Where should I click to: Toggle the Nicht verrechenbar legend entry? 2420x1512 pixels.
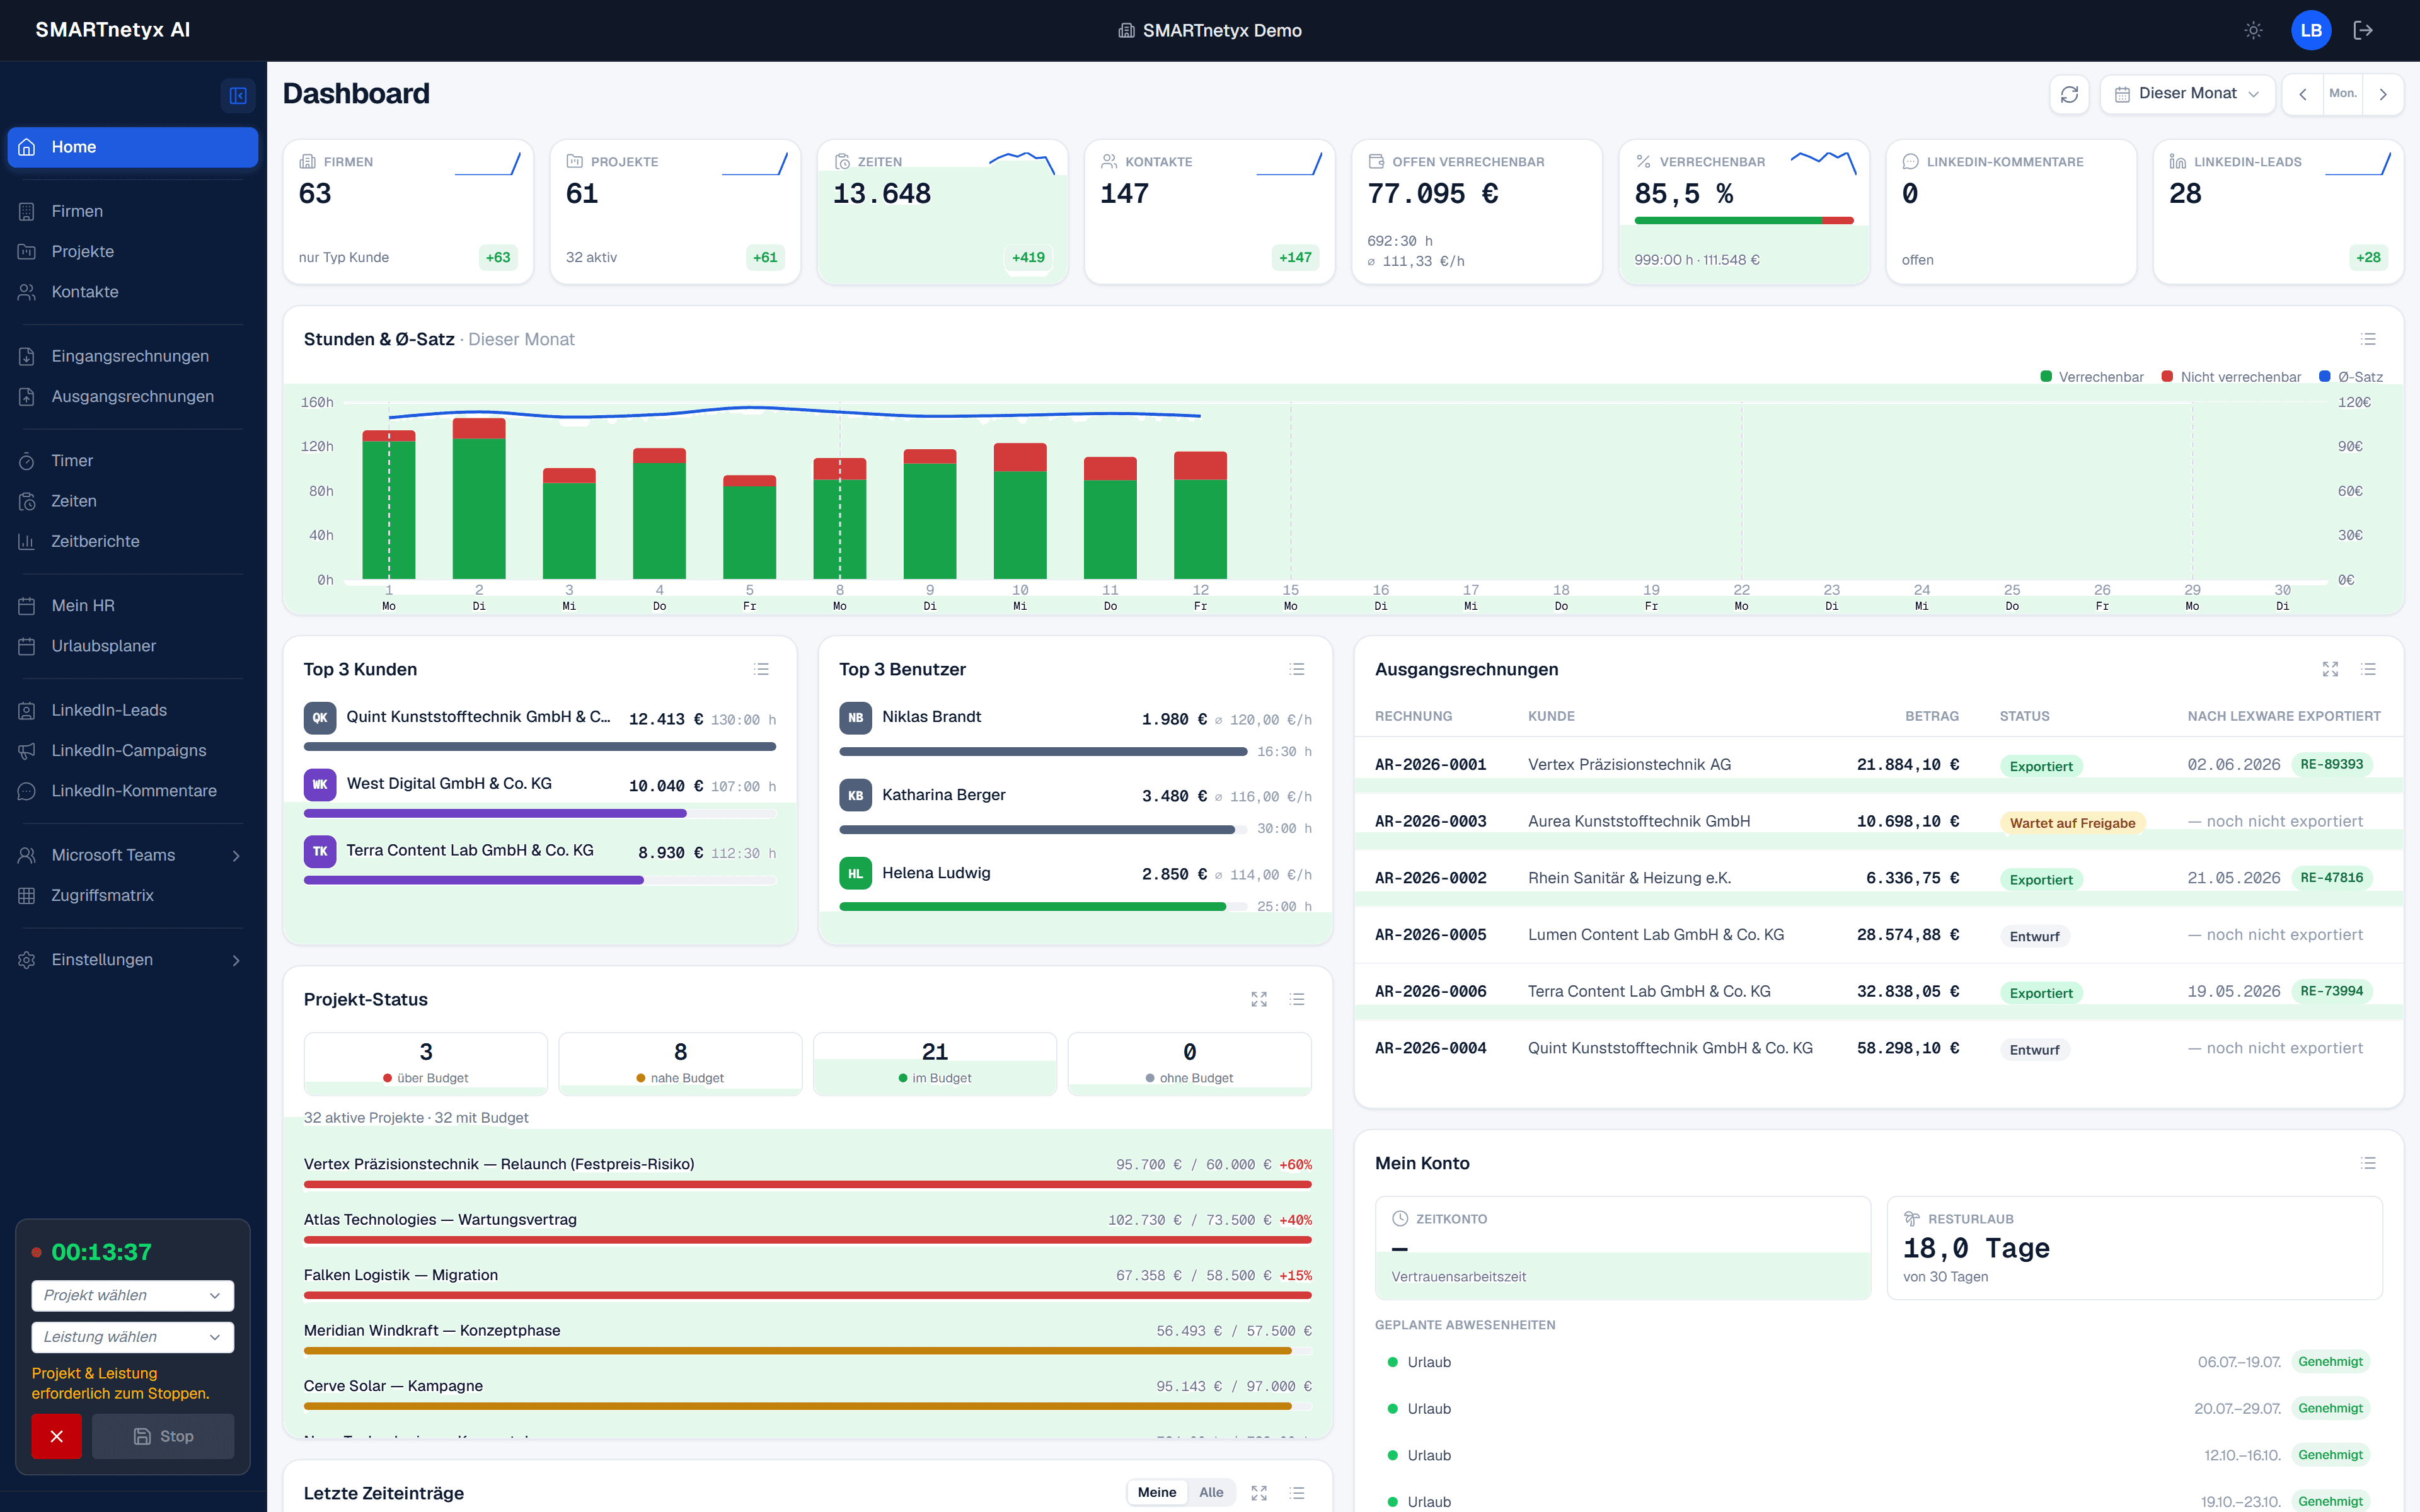2231,377
